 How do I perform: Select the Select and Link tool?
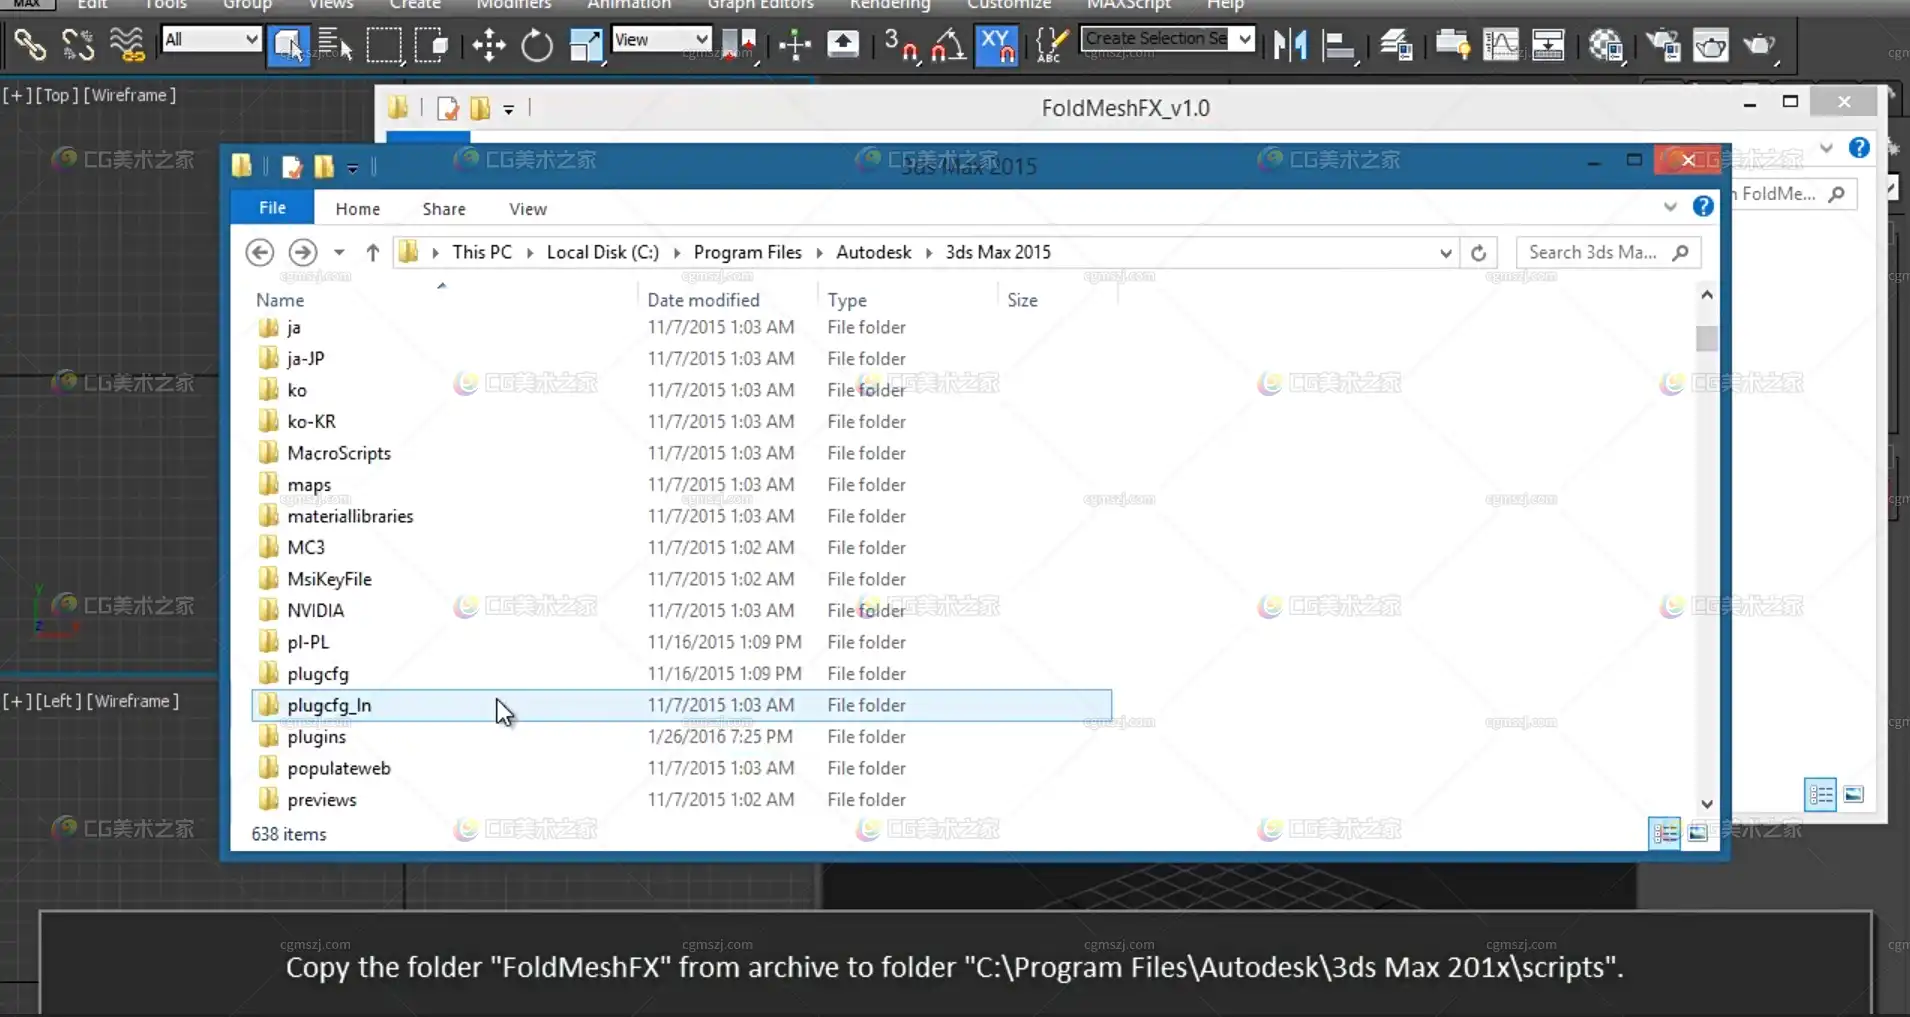click(30, 45)
